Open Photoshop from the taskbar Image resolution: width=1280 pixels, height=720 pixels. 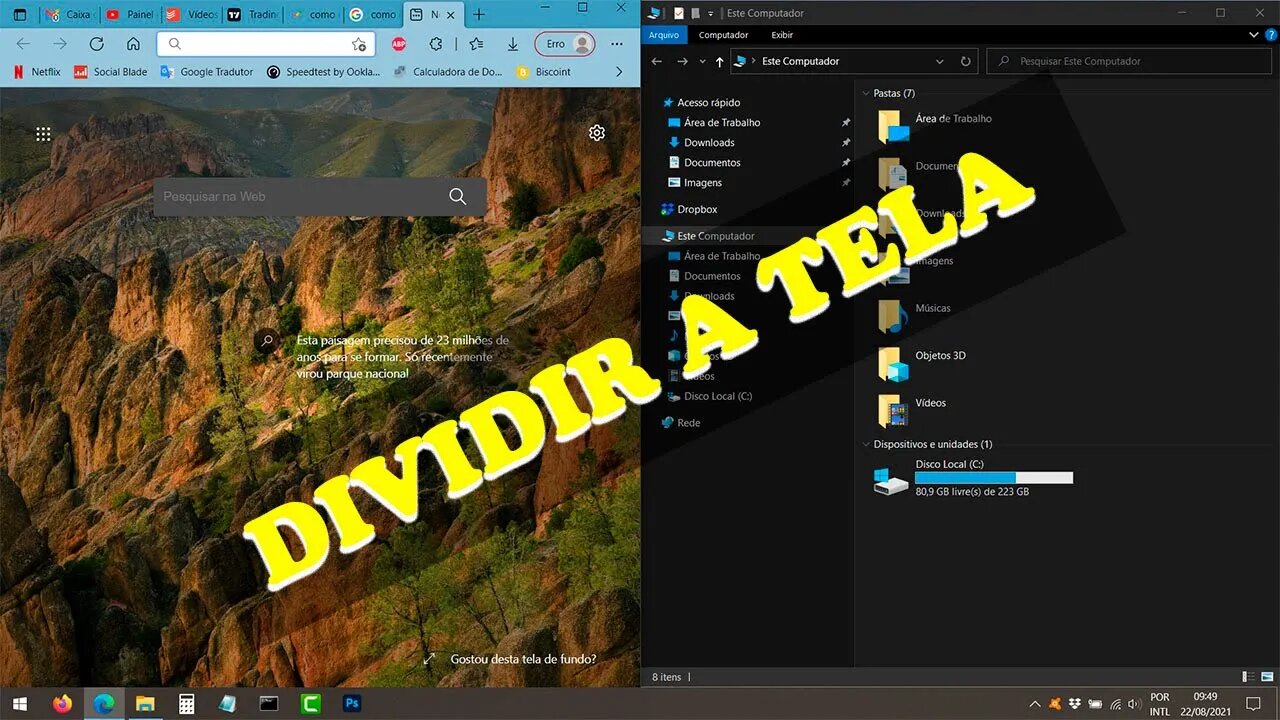coord(351,703)
